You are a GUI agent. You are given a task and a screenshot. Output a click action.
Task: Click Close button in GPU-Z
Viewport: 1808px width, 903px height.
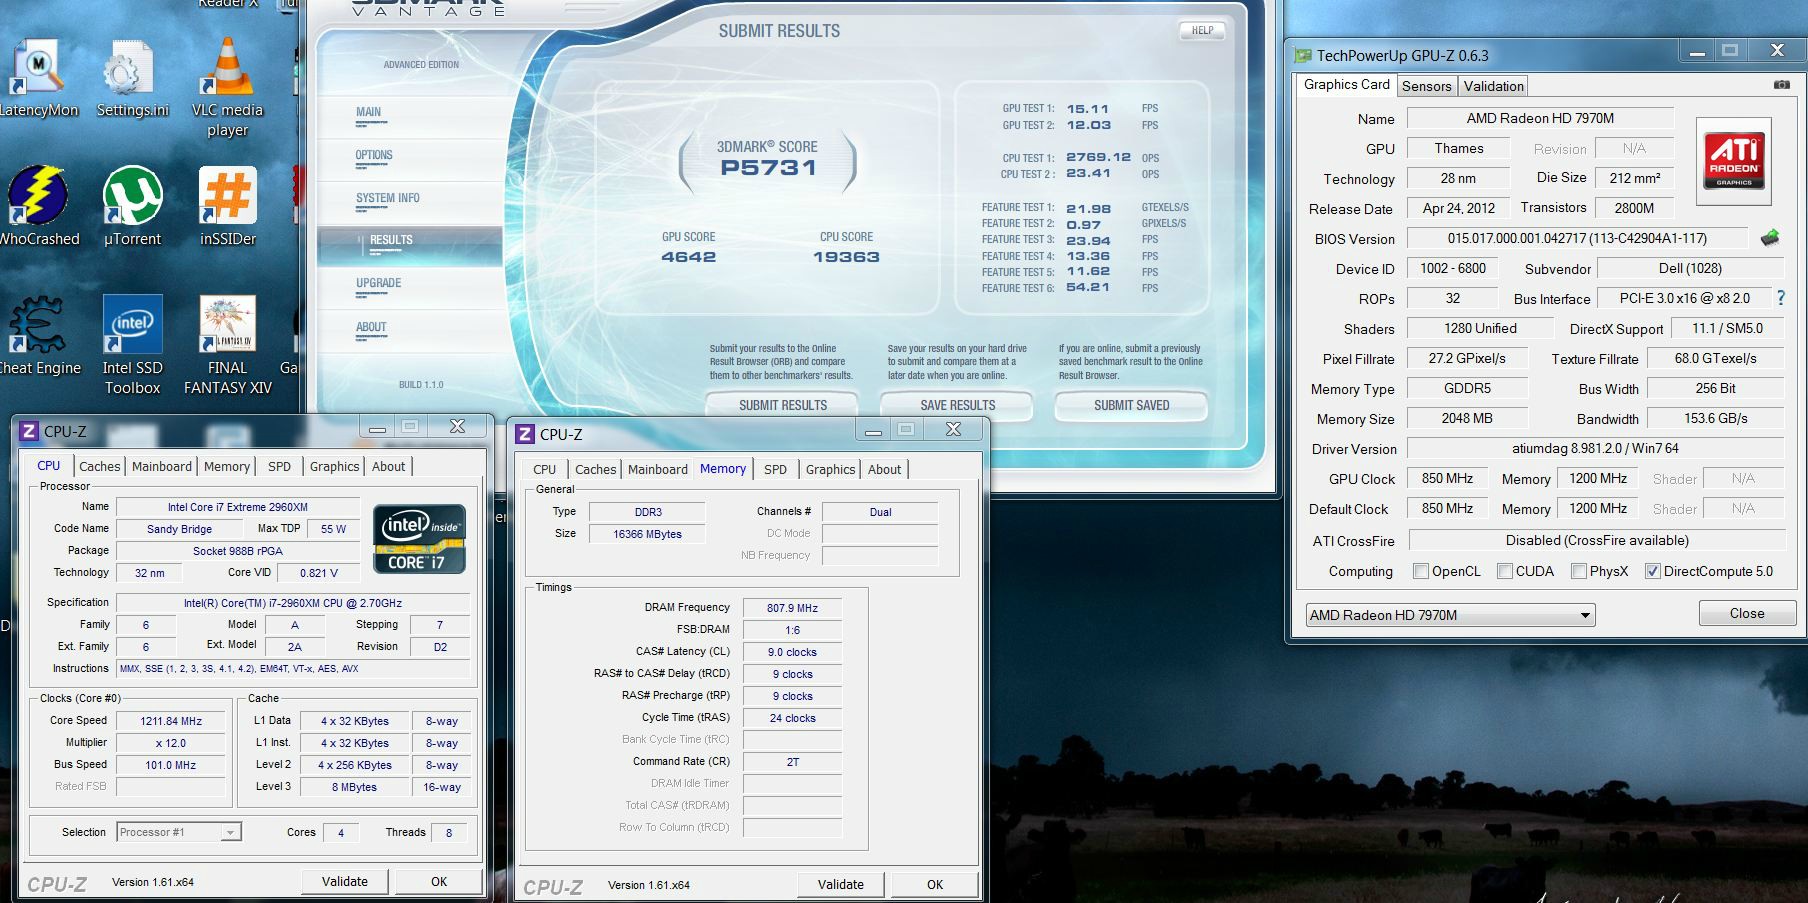[x=1746, y=613]
